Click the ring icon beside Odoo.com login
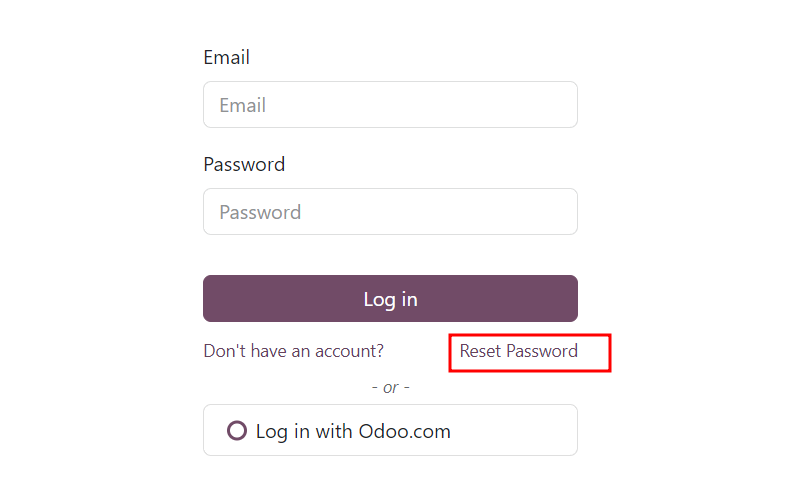806x500 pixels. [x=237, y=431]
